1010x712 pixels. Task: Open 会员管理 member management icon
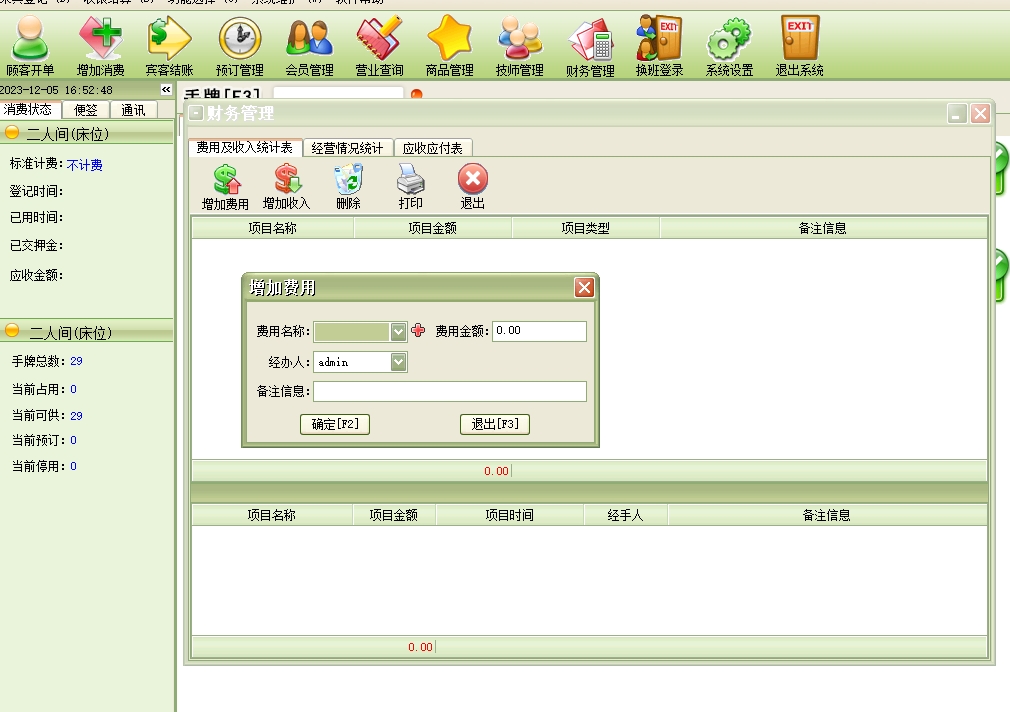[x=309, y=41]
